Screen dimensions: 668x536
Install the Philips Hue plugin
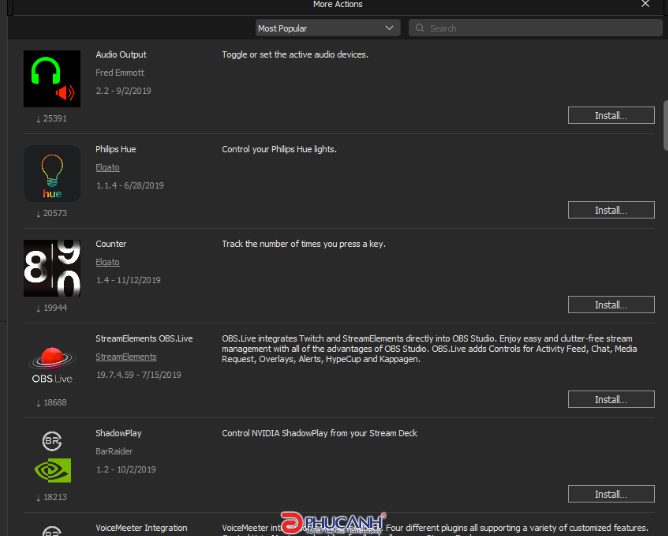(611, 210)
